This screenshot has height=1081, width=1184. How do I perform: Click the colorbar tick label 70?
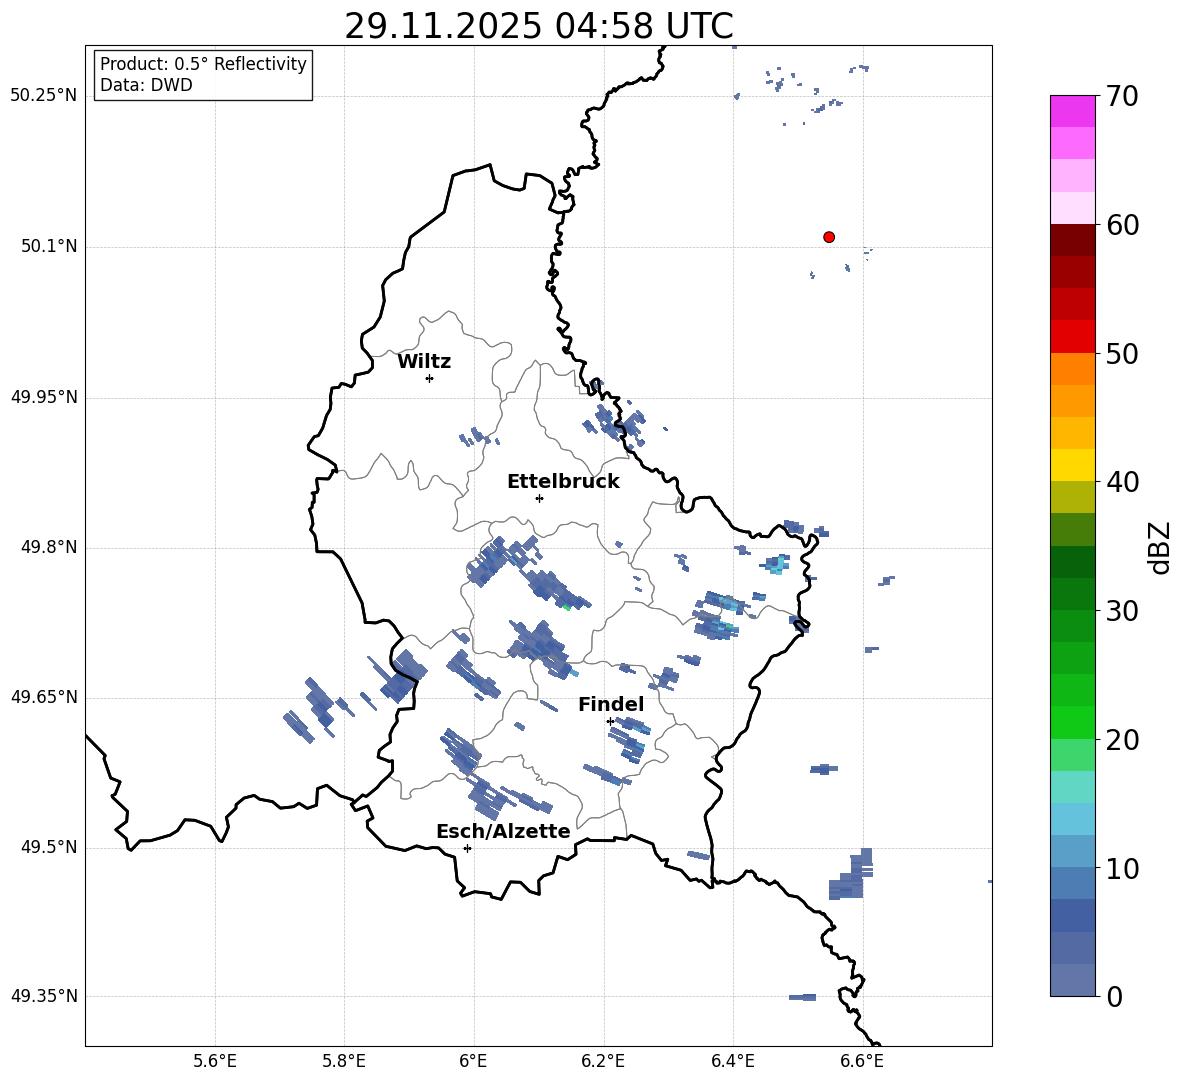pos(1122,97)
